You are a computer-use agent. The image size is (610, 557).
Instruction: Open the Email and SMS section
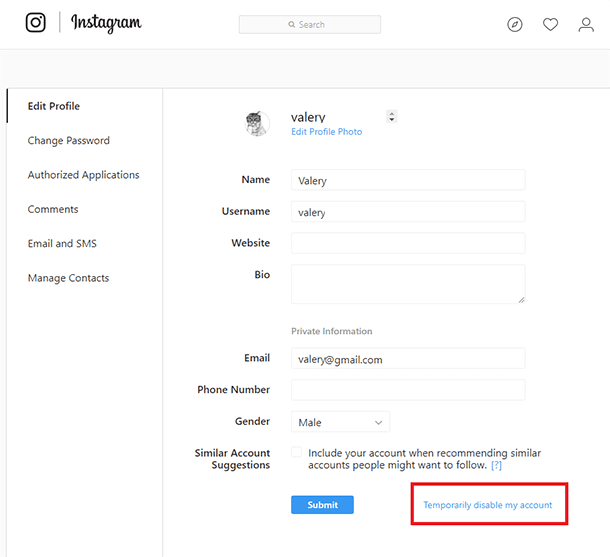[x=62, y=243]
